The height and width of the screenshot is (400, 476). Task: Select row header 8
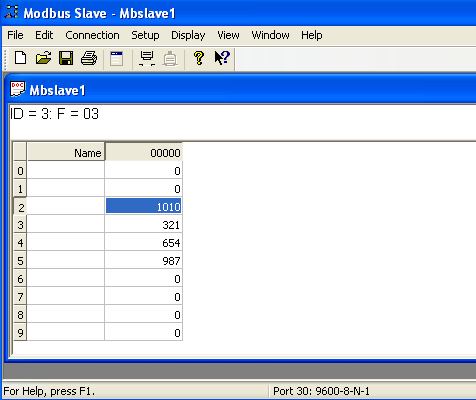(20, 314)
